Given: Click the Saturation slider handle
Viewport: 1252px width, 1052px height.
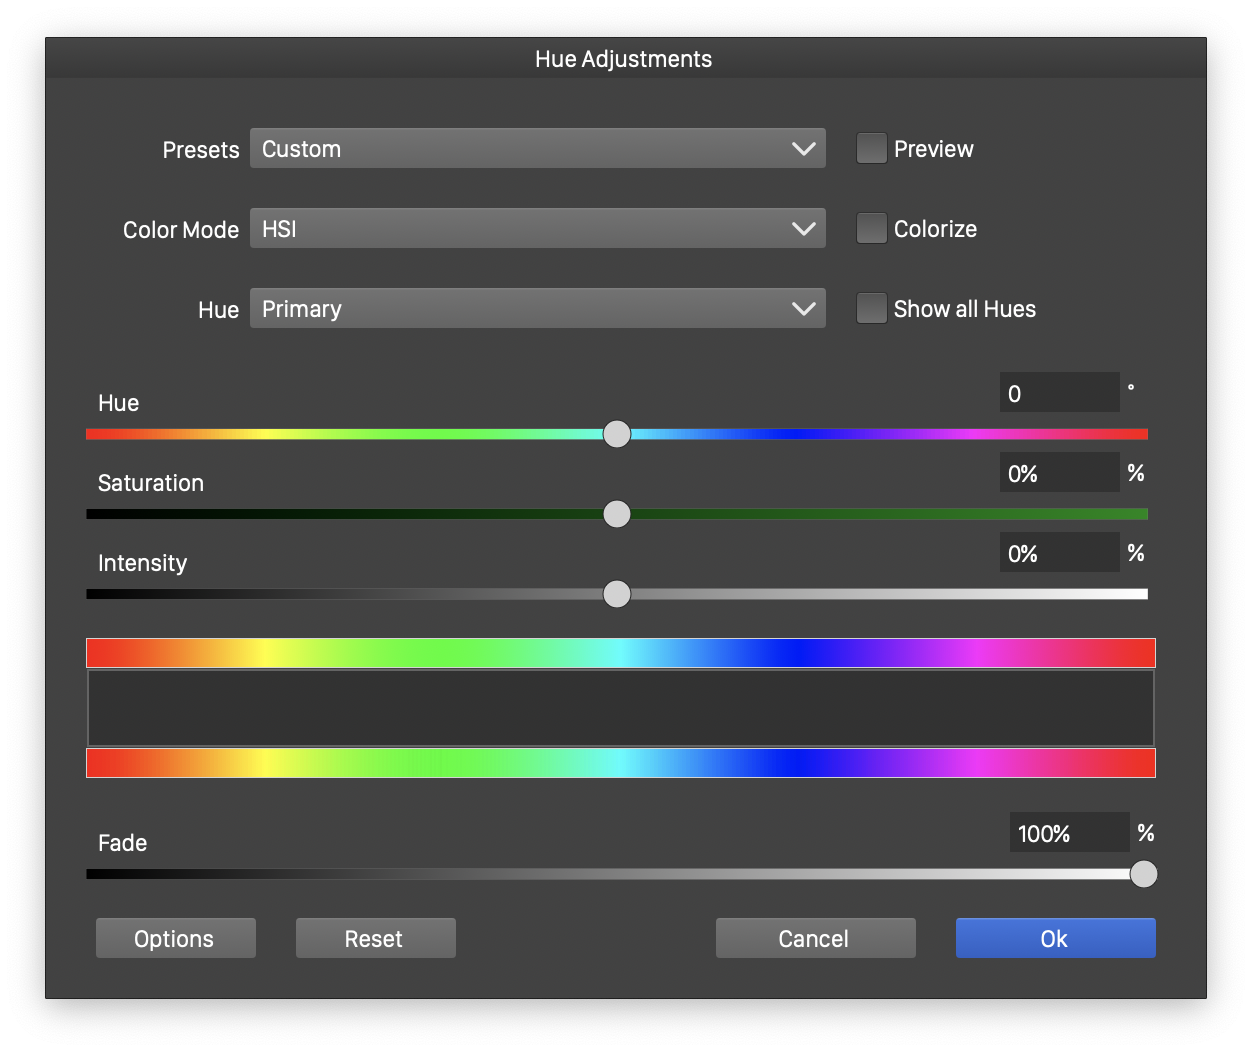Looking at the screenshot, I should click(617, 514).
